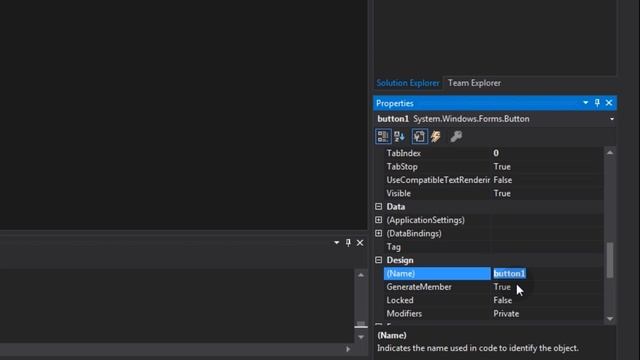
Task: Open Properties window position dropdown
Action: pyautogui.click(x=585, y=103)
